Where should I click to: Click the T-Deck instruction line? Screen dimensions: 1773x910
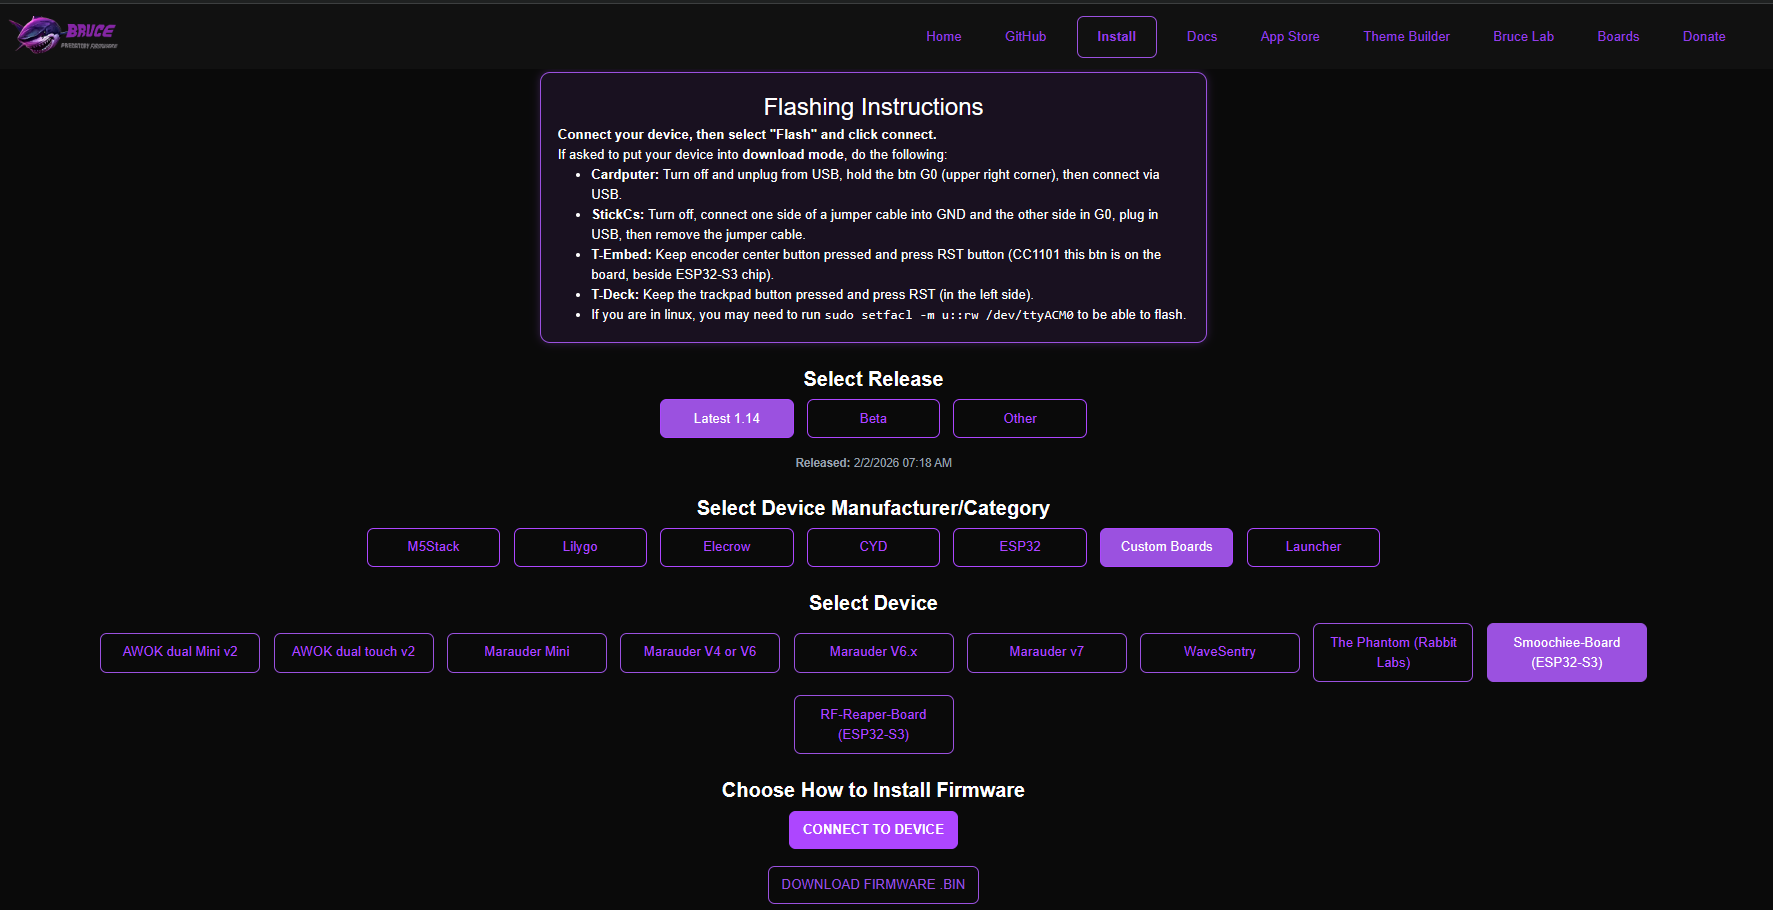coord(812,295)
